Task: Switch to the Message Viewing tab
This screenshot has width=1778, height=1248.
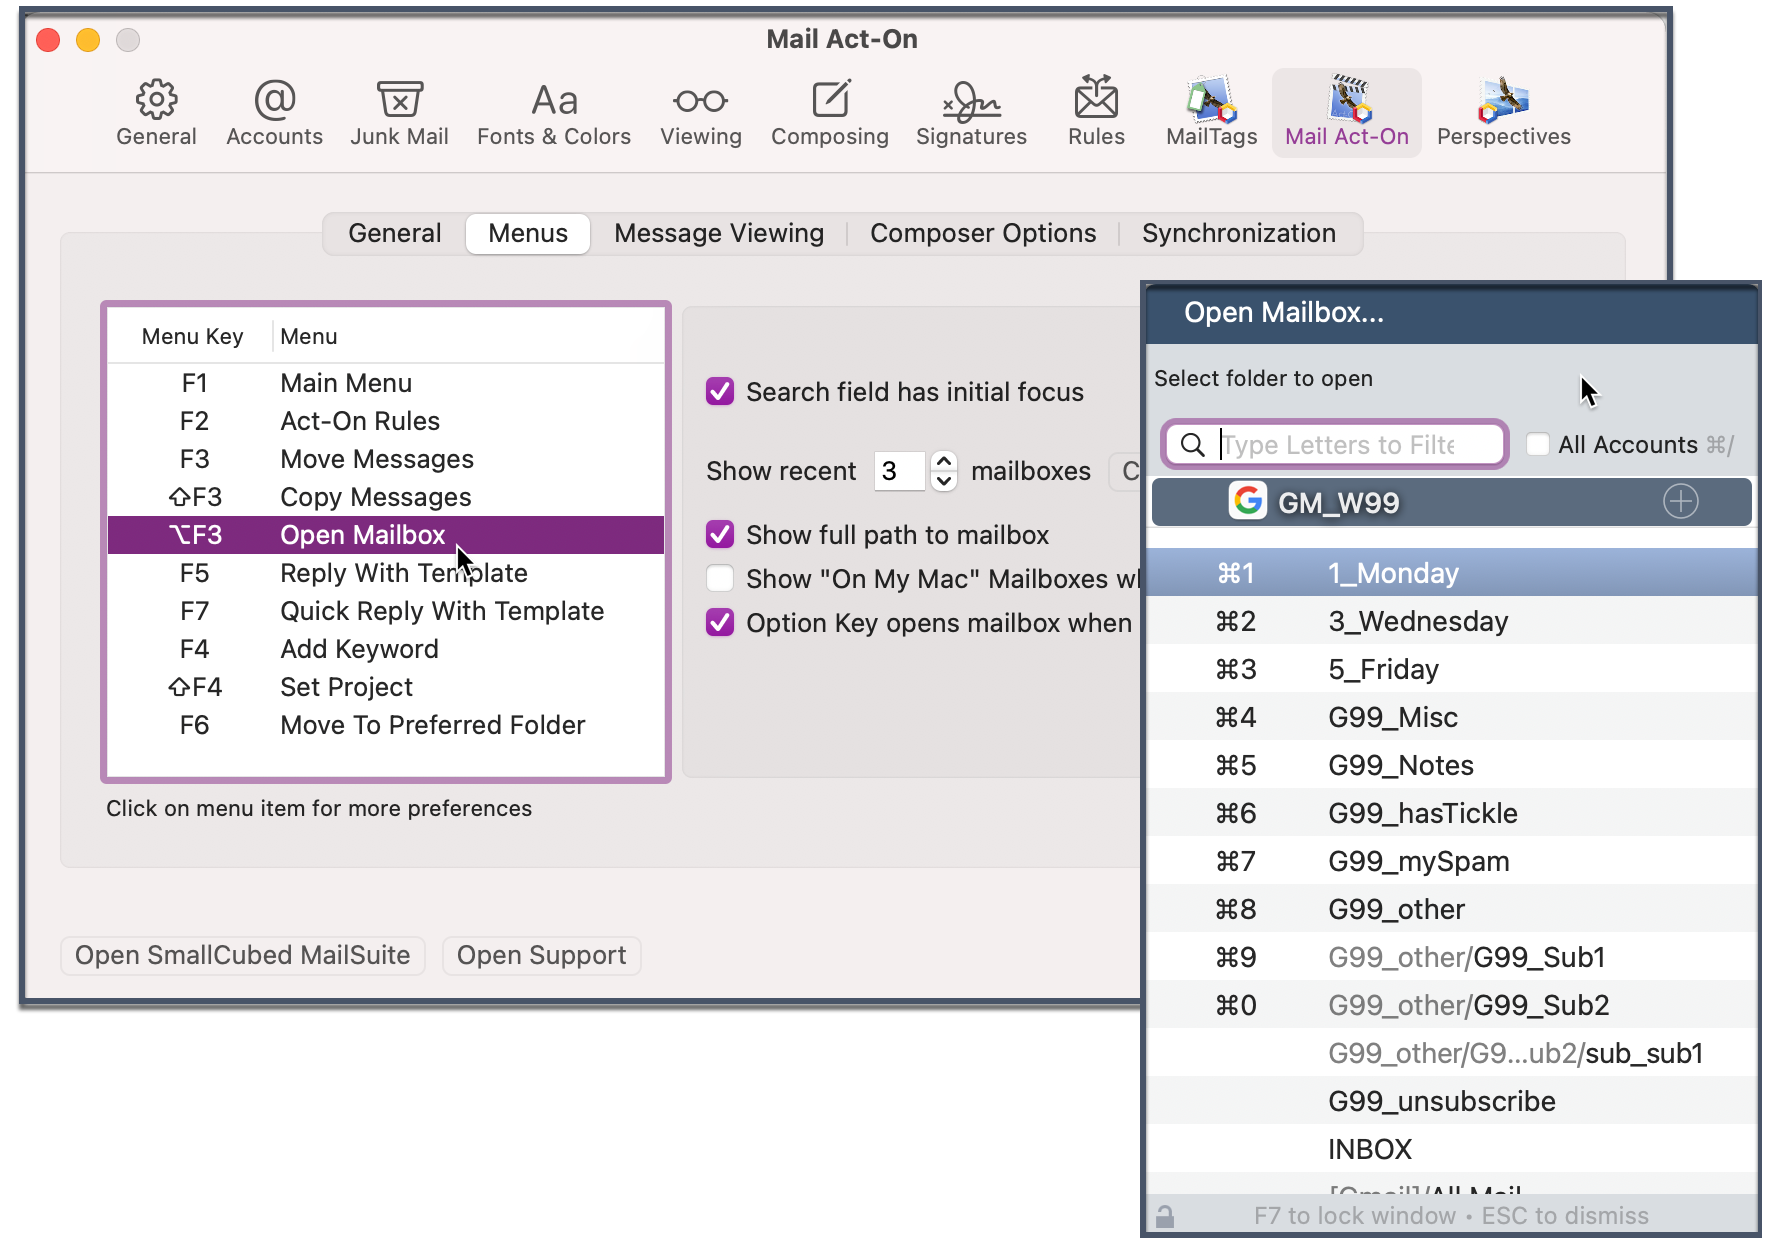Action: click(719, 233)
